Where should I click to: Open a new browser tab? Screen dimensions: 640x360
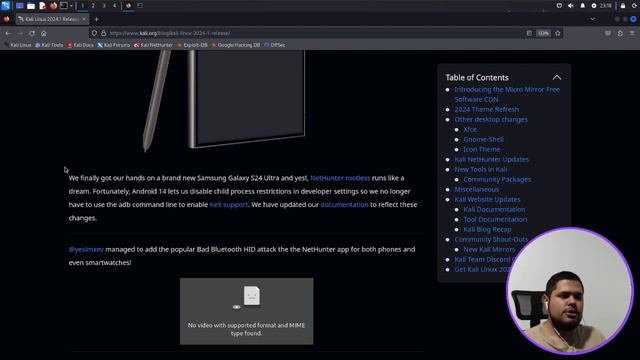(x=96, y=19)
